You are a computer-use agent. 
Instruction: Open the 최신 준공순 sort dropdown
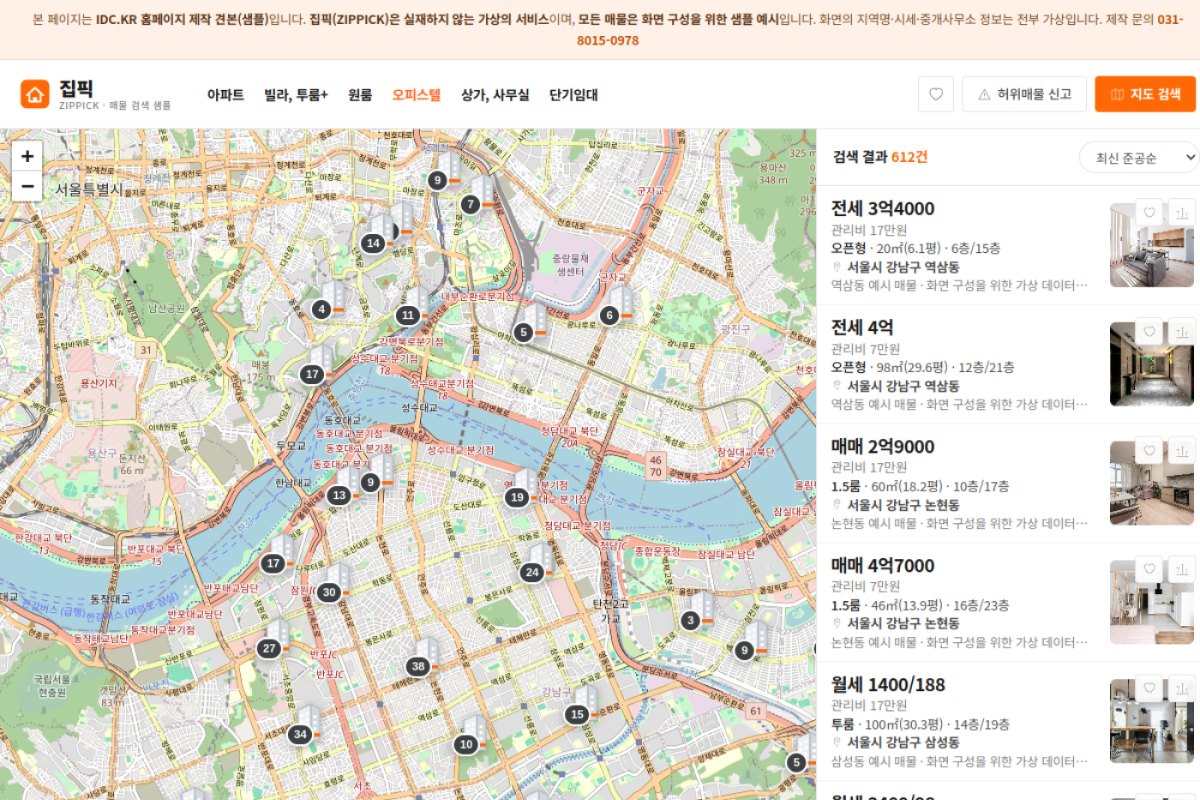click(1138, 157)
